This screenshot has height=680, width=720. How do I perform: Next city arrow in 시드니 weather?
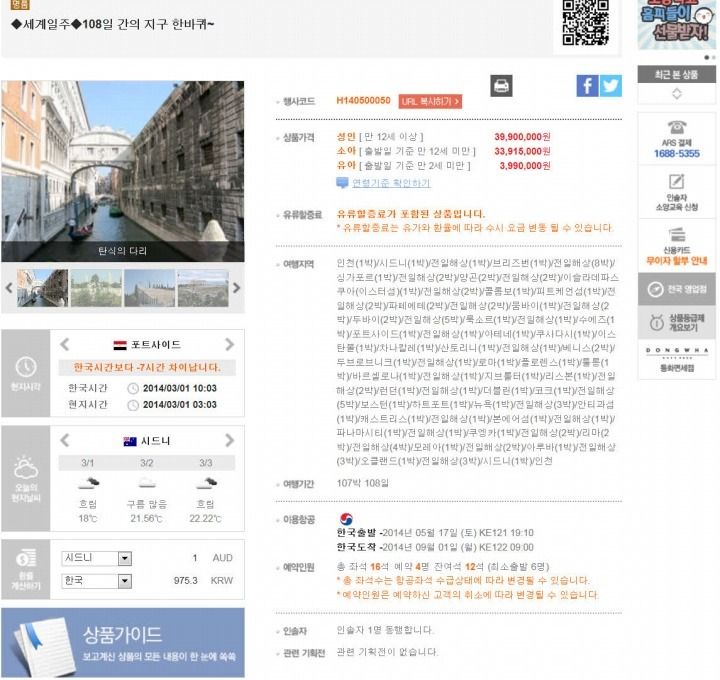click(x=230, y=440)
